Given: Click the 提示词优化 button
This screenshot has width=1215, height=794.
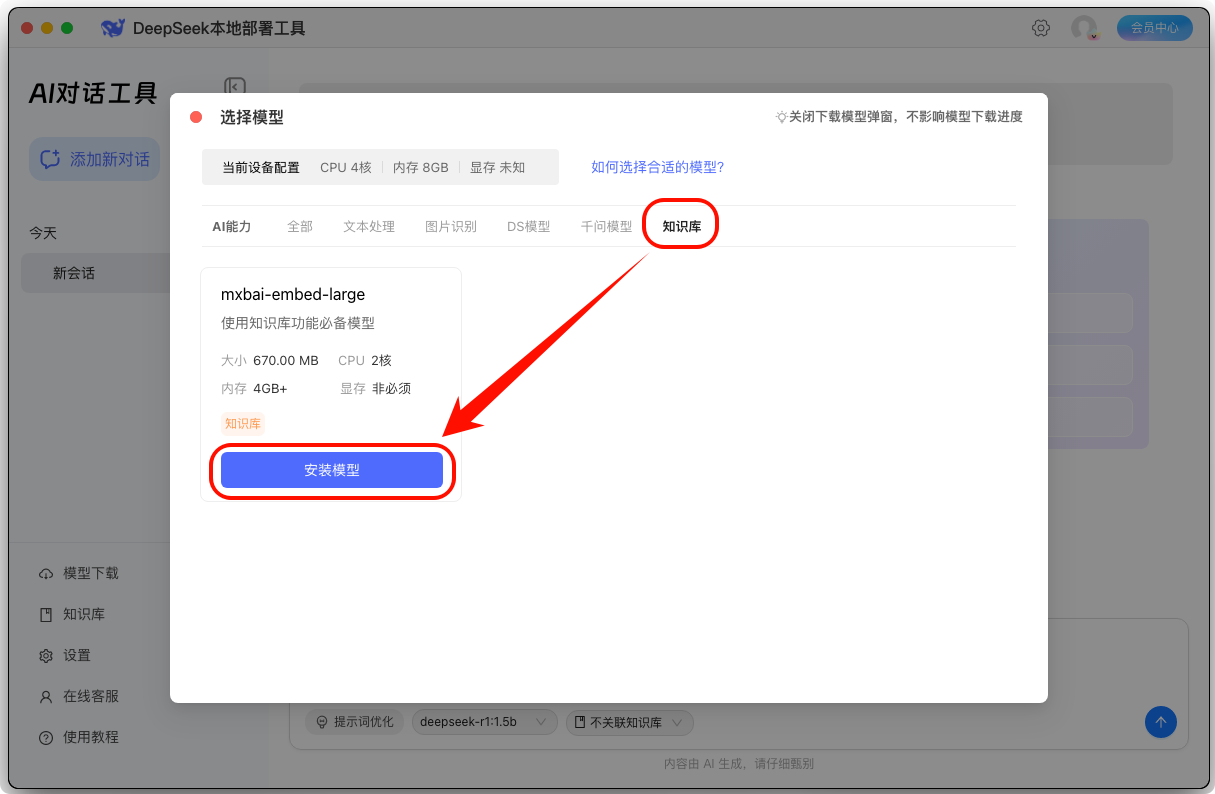Looking at the screenshot, I should [x=355, y=722].
